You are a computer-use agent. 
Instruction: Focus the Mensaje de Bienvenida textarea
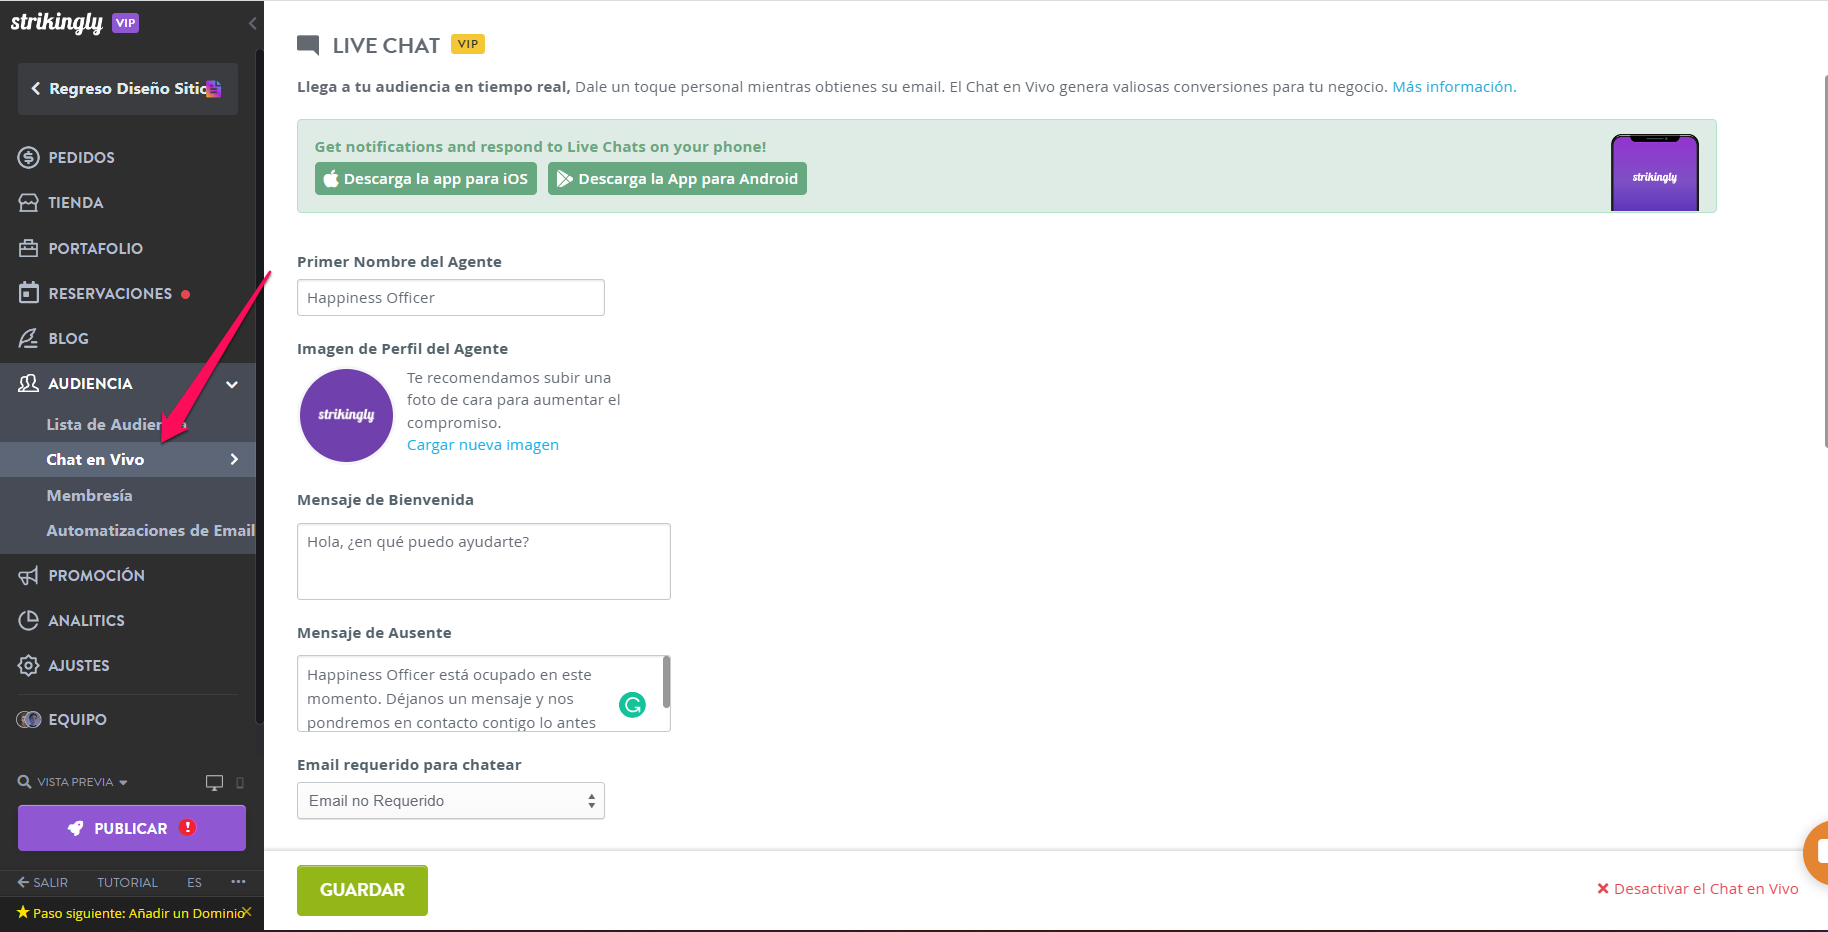coord(484,561)
